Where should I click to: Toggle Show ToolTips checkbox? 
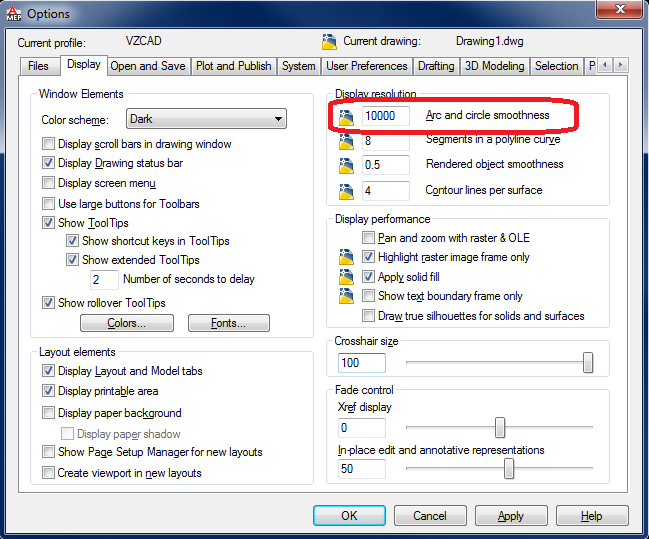point(48,223)
